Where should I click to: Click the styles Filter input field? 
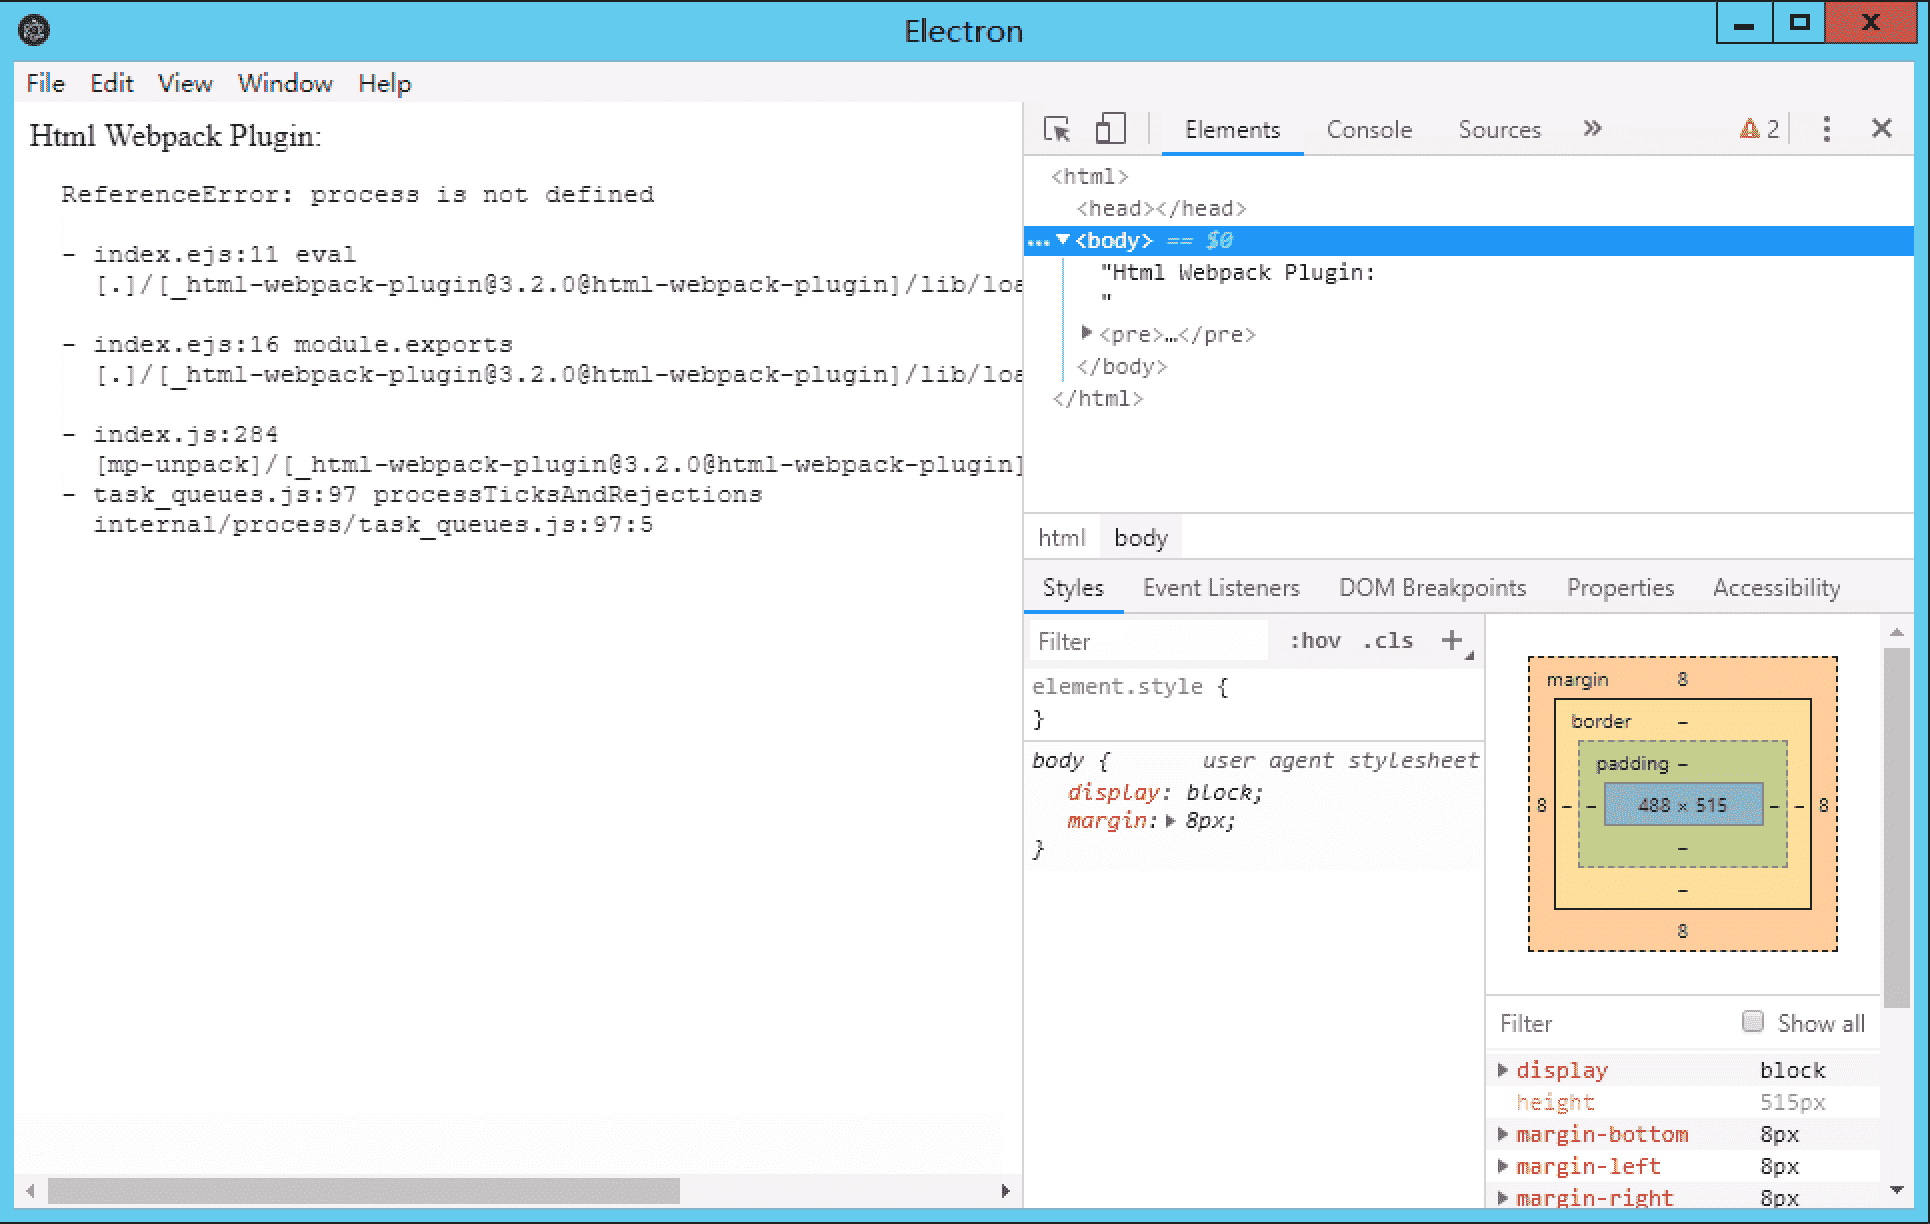pyautogui.click(x=1147, y=641)
